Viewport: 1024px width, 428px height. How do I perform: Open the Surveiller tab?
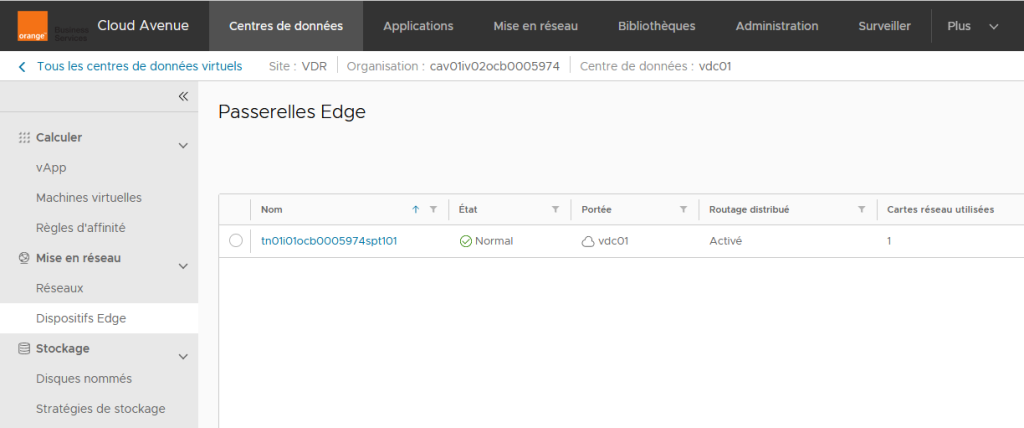884,26
